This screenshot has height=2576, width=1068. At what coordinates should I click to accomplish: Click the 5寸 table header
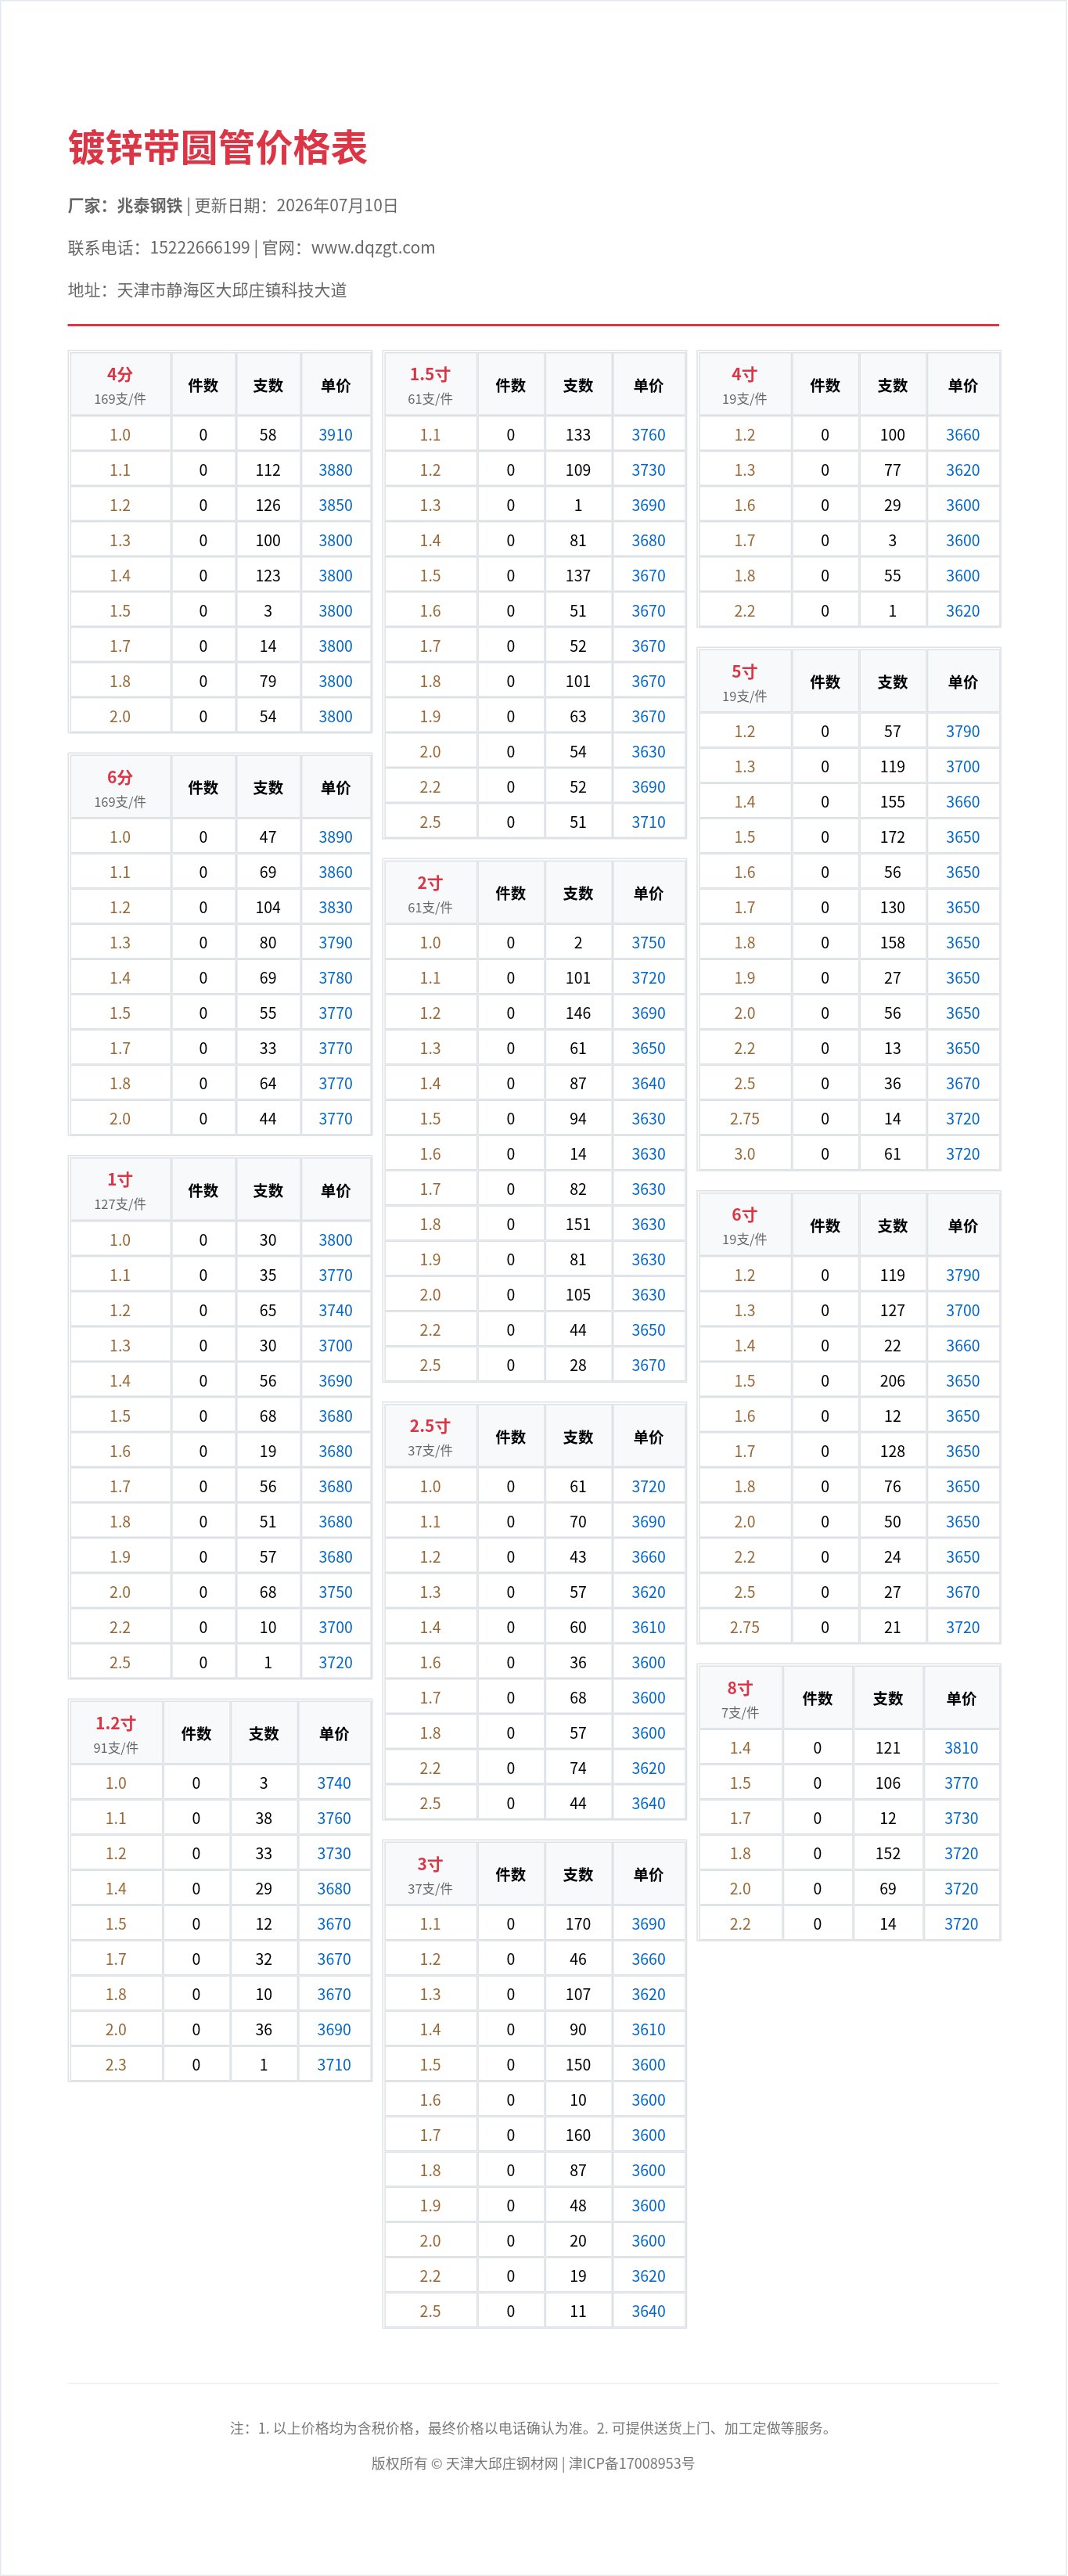click(x=745, y=681)
